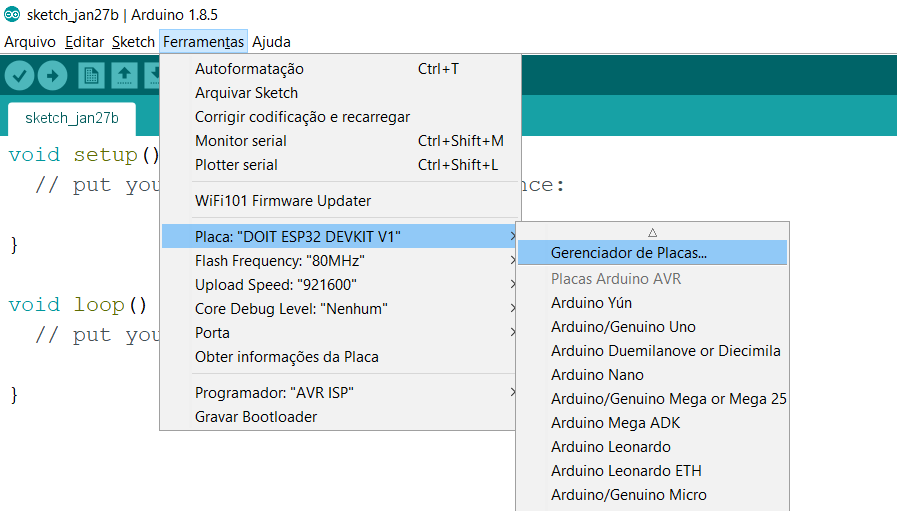
Task: Select Arduino/Genuino Uno board
Action: click(652, 327)
